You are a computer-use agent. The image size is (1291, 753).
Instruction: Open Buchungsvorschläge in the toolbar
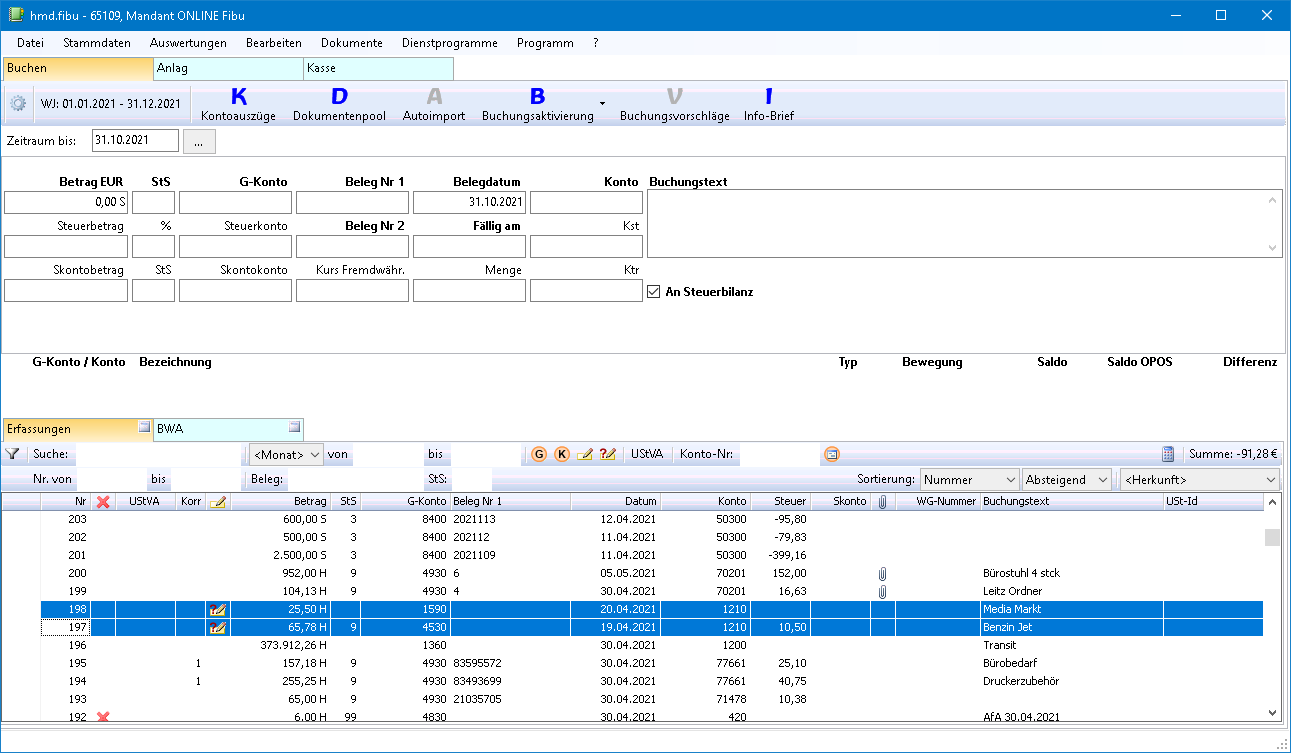(x=674, y=104)
